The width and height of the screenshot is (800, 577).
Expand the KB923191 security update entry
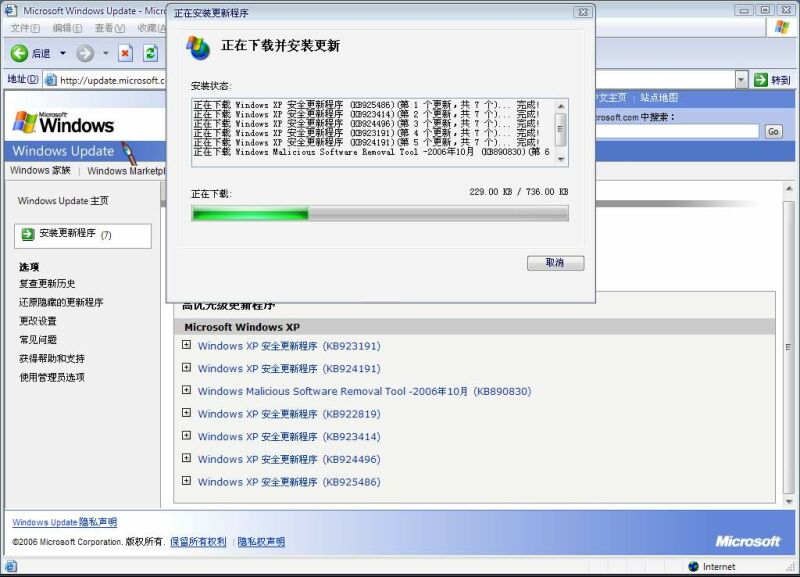(187, 345)
